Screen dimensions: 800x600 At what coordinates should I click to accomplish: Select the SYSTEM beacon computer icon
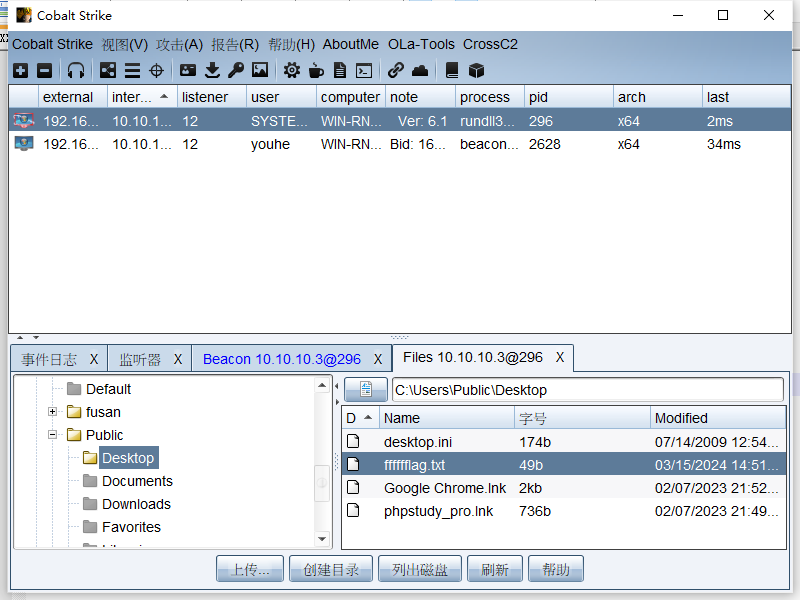23,120
